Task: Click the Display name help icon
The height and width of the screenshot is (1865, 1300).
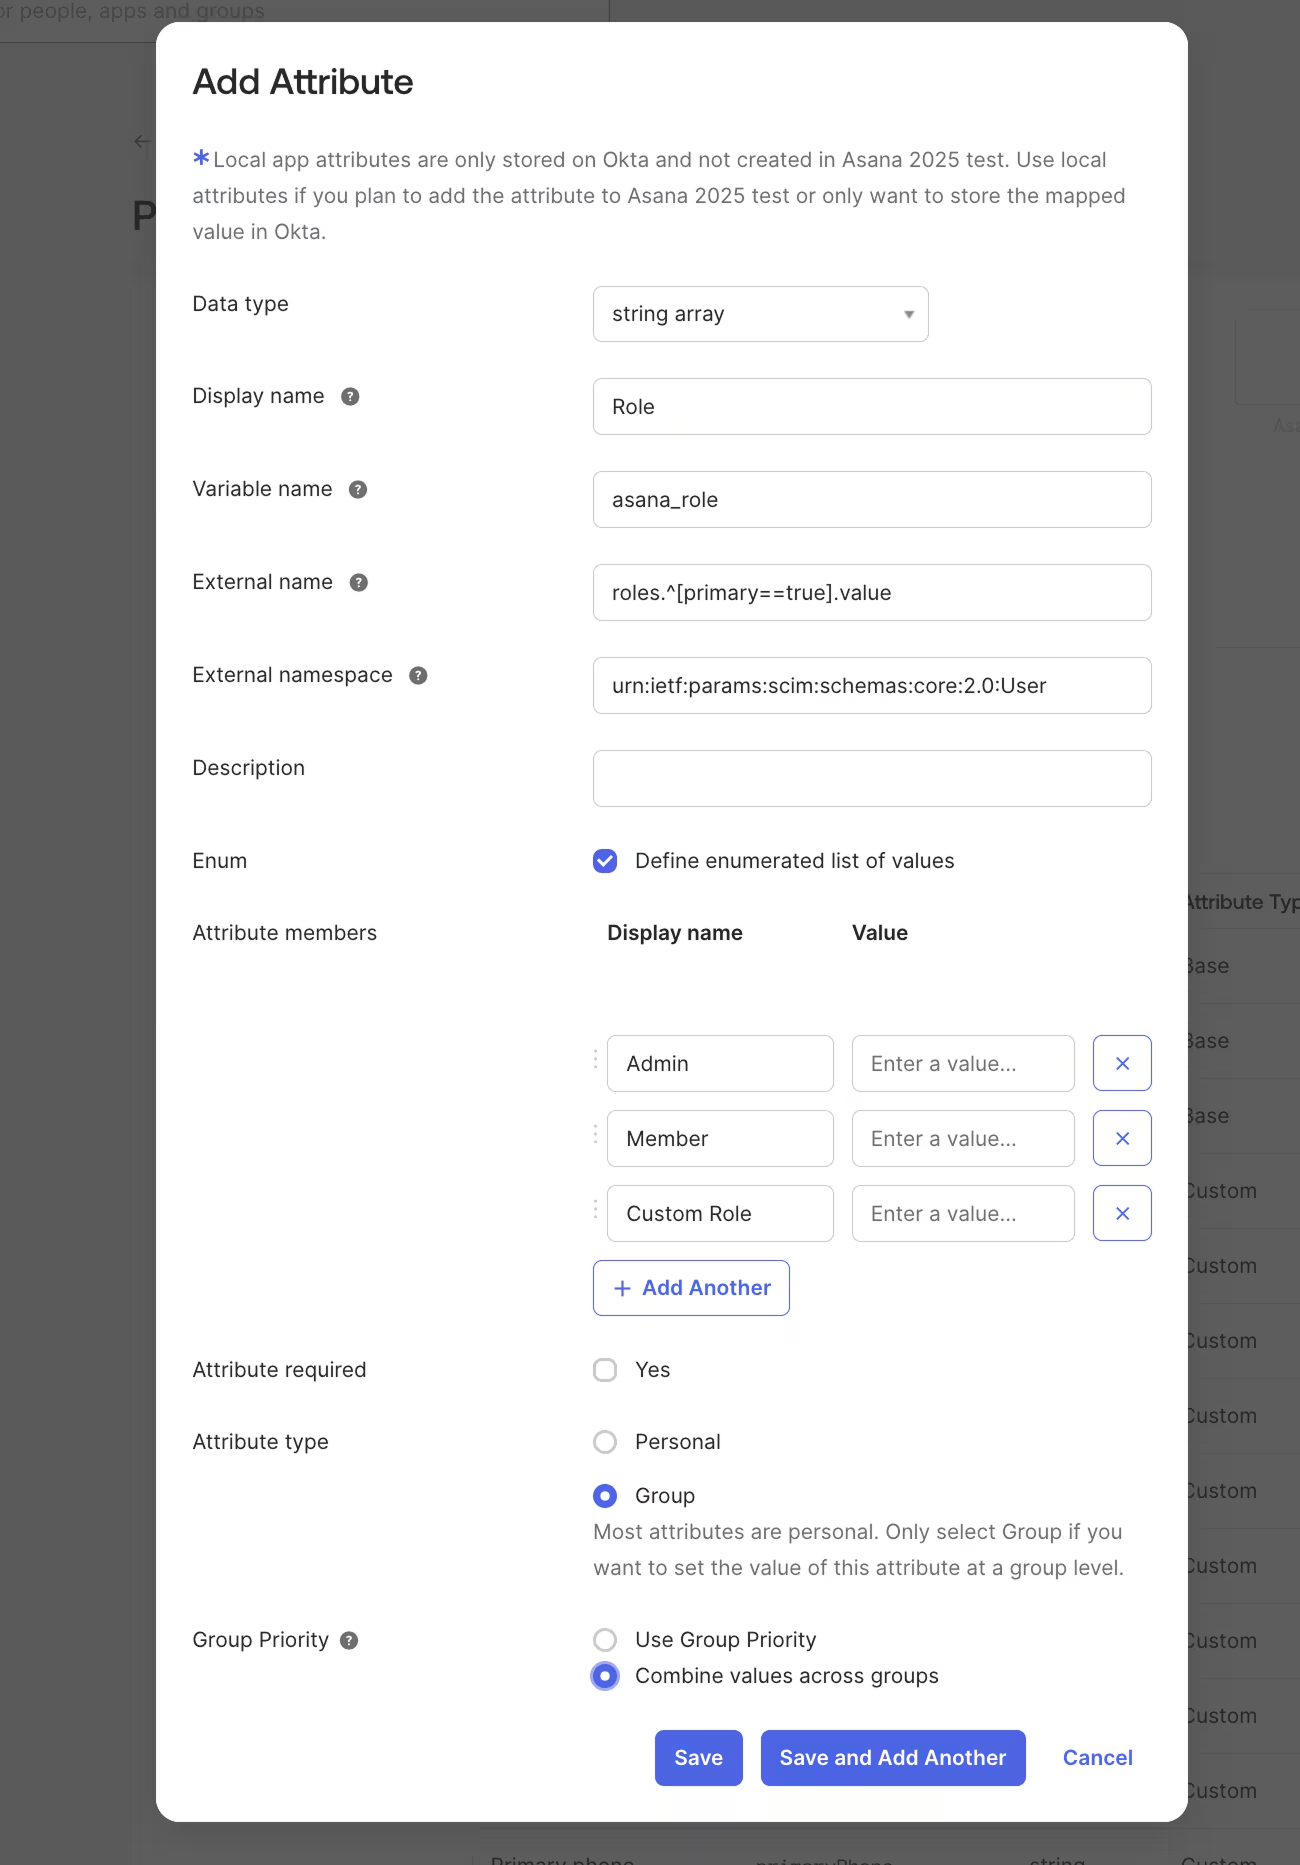Action: tap(350, 397)
